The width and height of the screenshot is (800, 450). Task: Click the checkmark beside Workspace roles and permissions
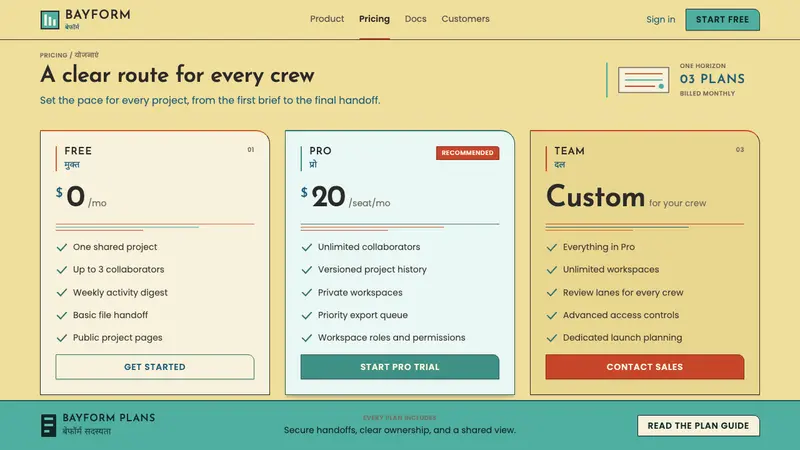click(307, 338)
